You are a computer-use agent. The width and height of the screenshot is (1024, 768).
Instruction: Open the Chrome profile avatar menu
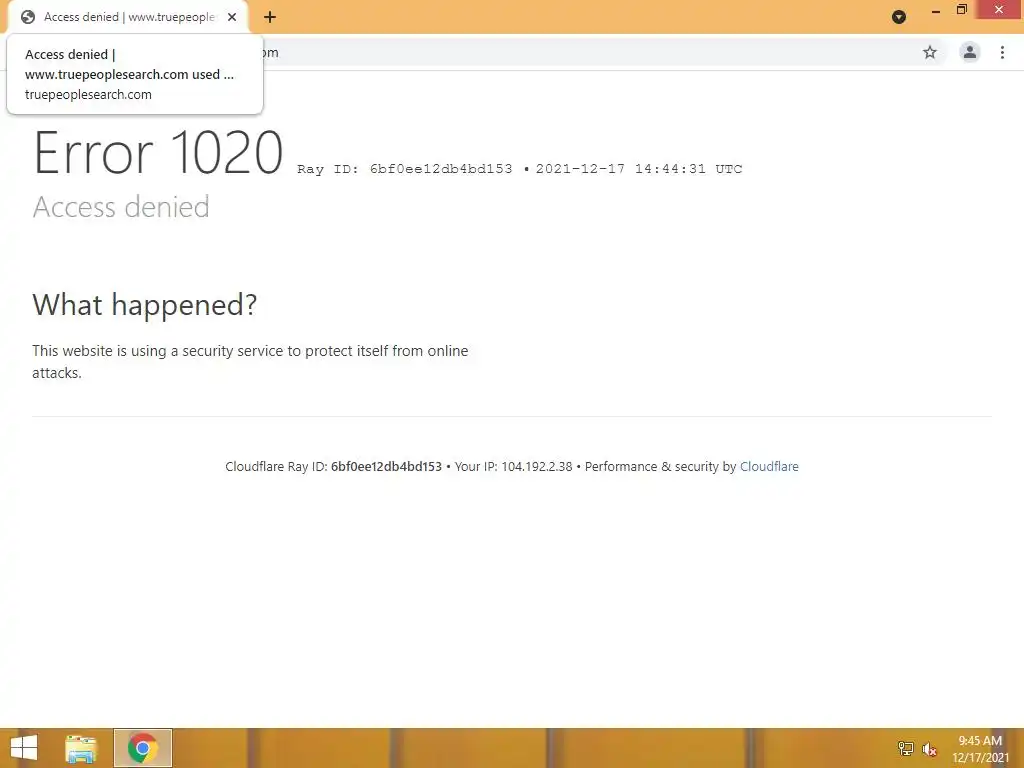(x=970, y=52)
